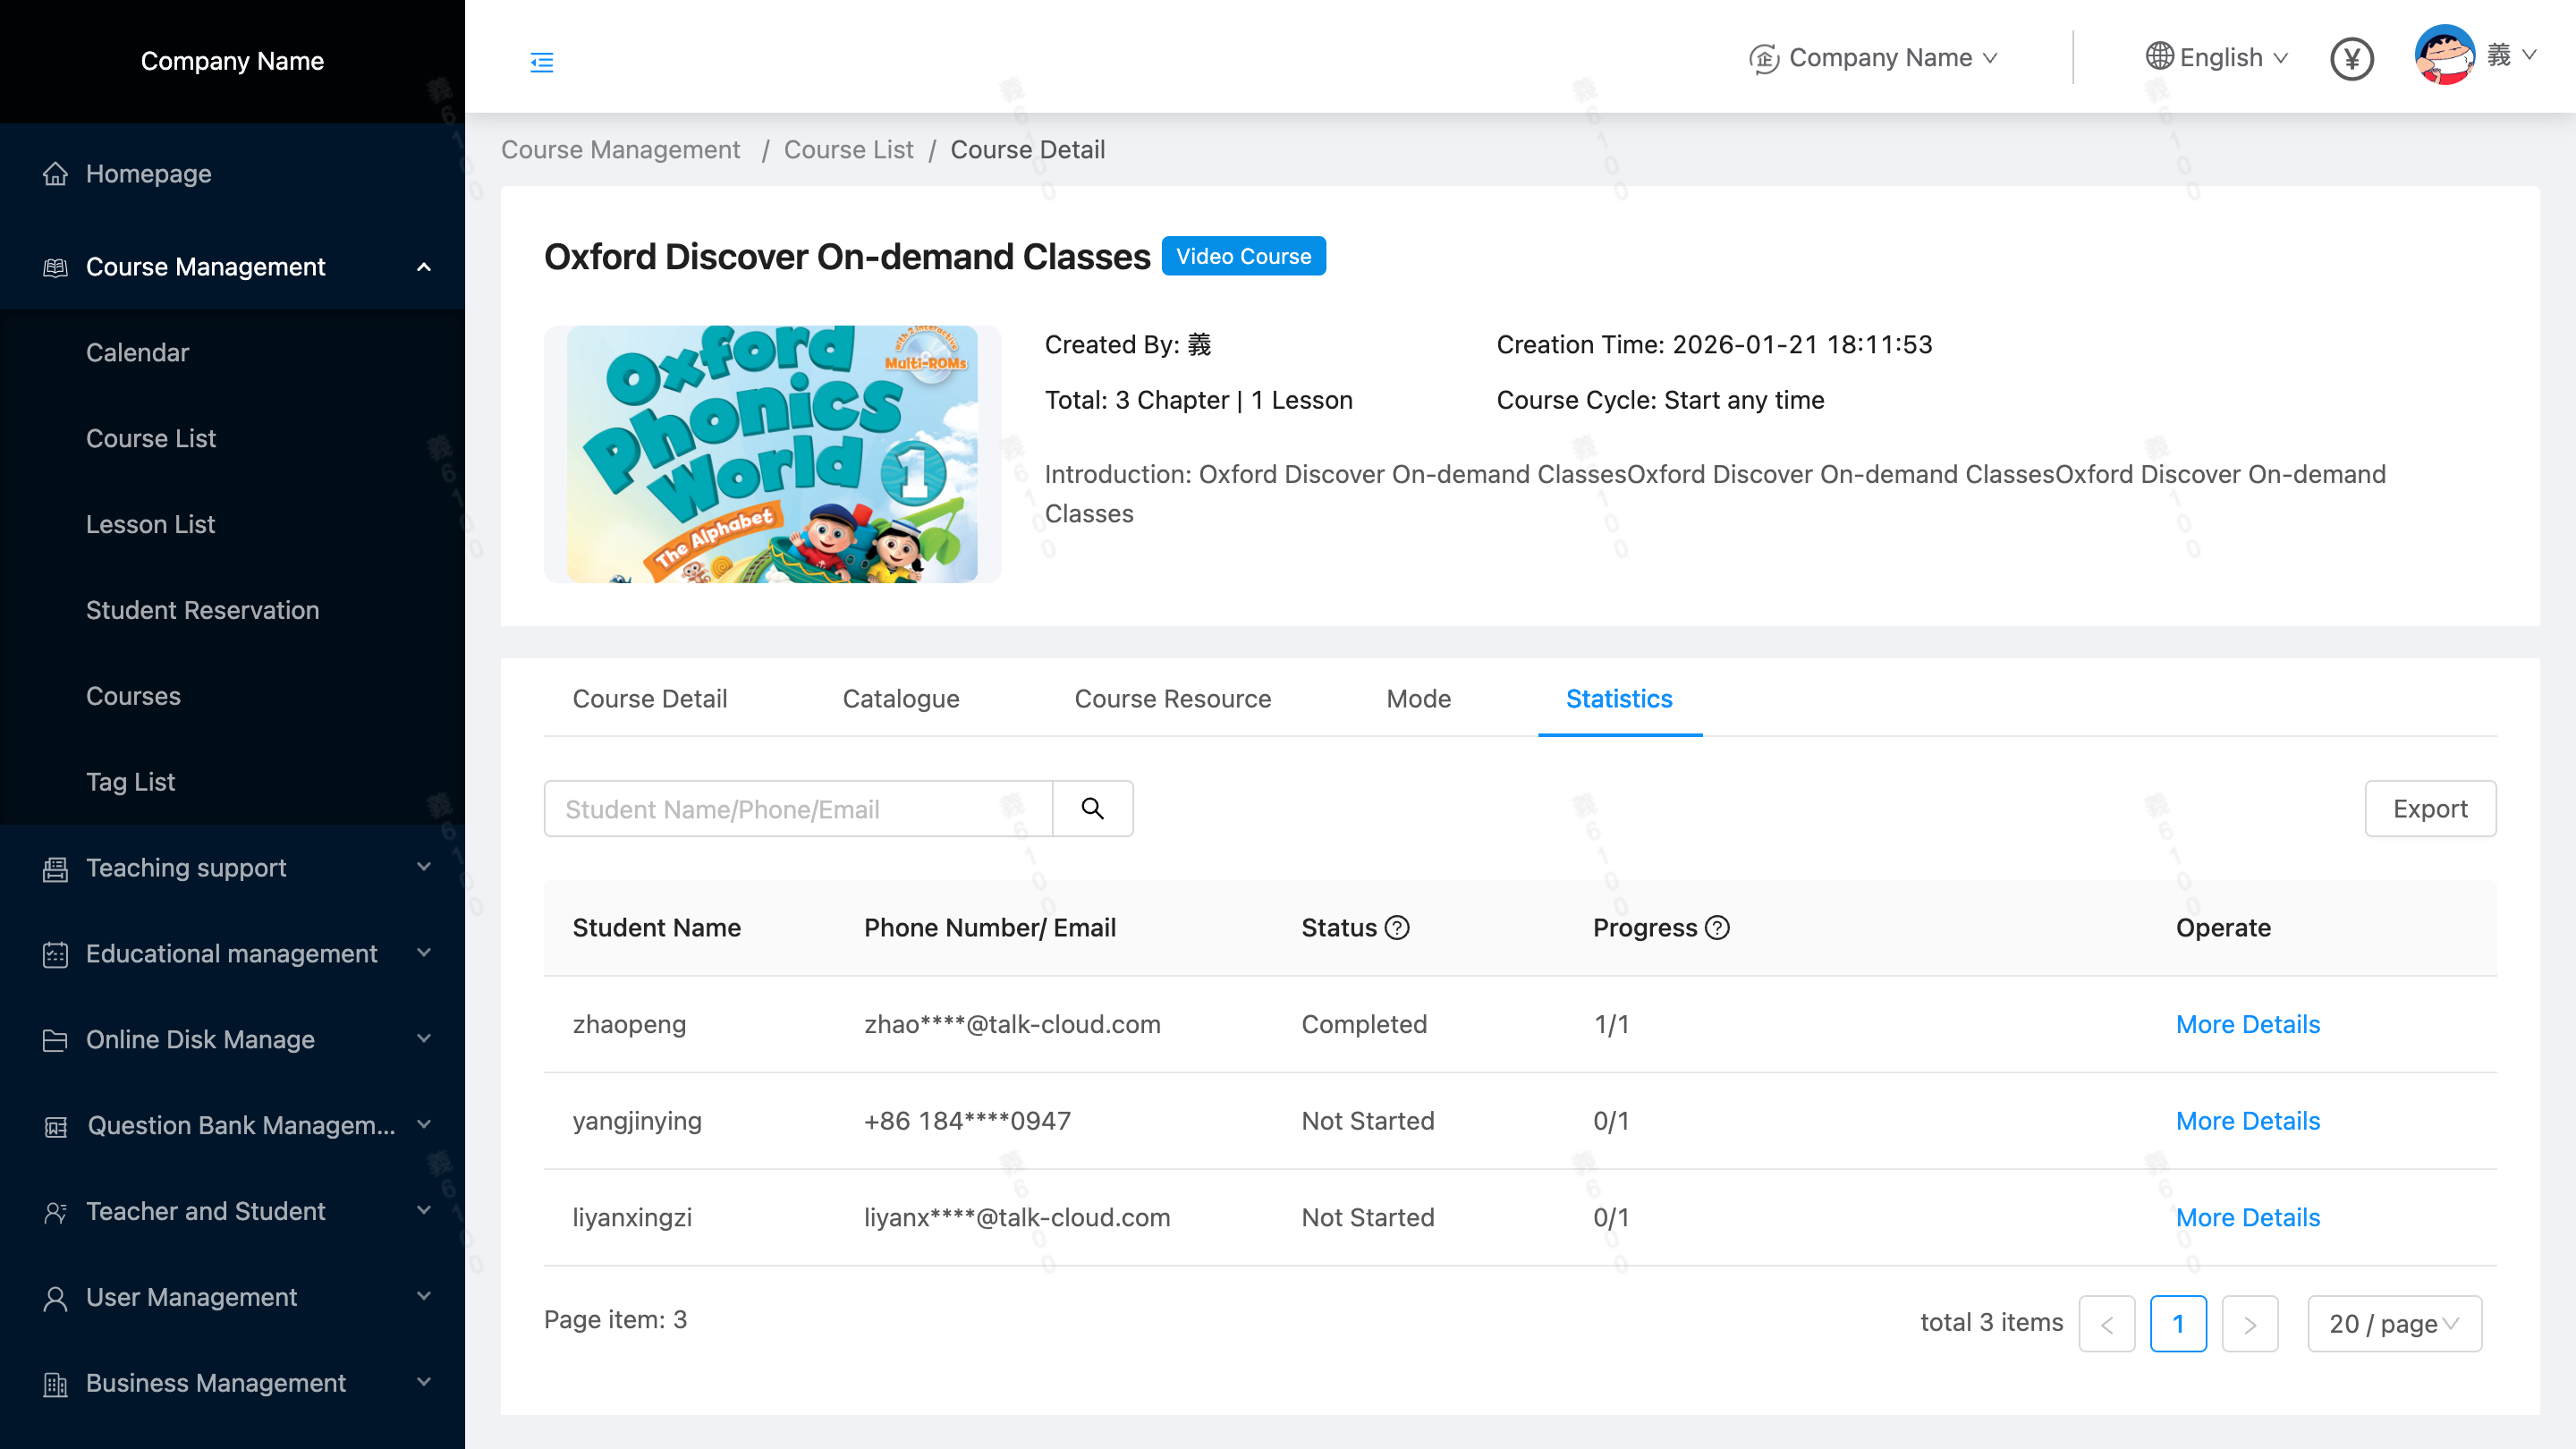Click the Status help question icon
This screenshot has width=2576, height=1449.
(x=1397, y=928)
